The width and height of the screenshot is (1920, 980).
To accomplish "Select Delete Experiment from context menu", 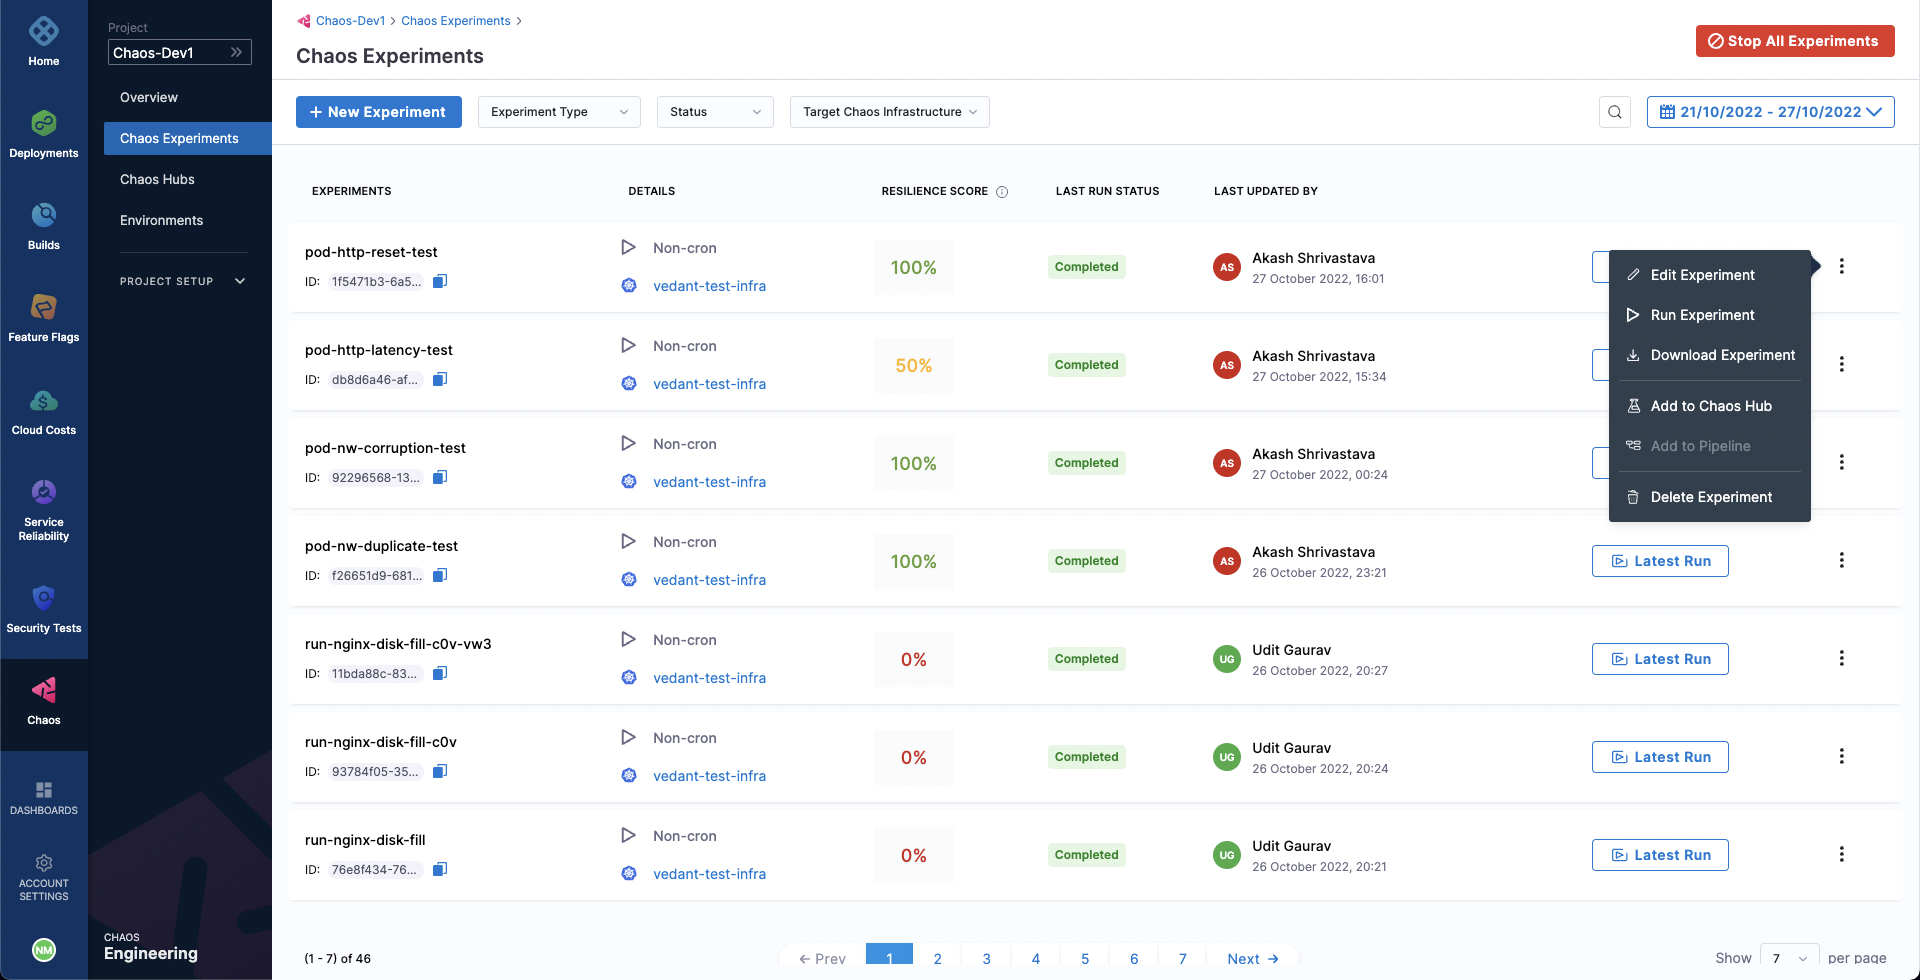I will (x=1710, y=497).
